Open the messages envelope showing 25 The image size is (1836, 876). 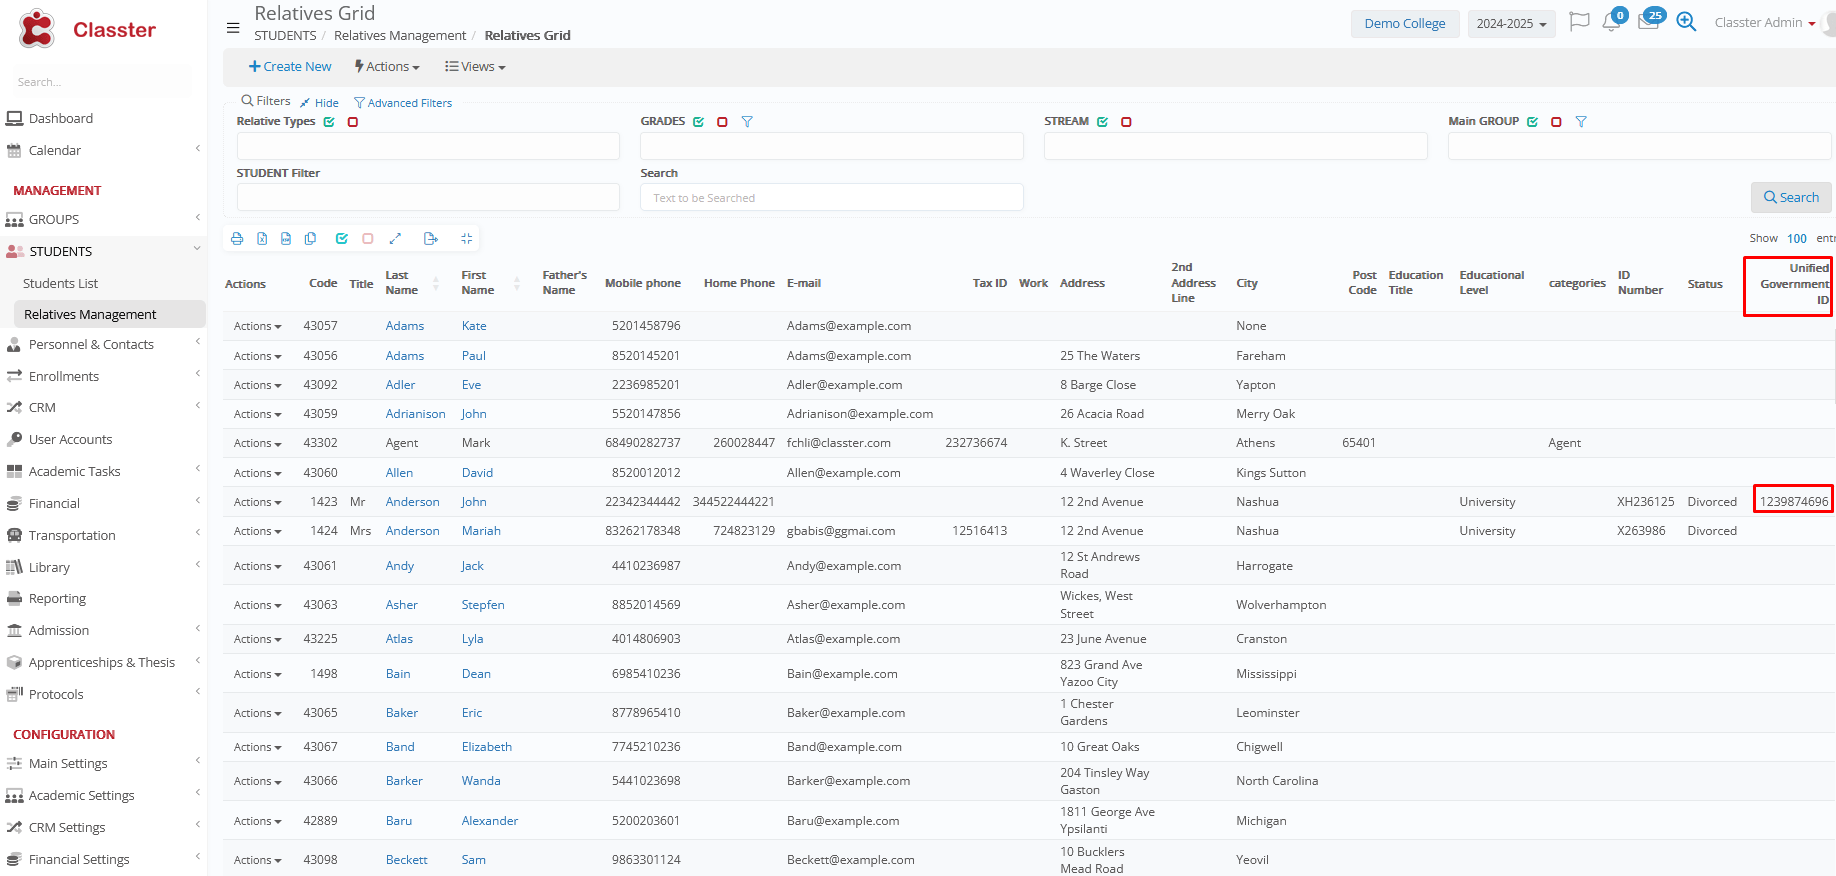(x=1648, y=22)
